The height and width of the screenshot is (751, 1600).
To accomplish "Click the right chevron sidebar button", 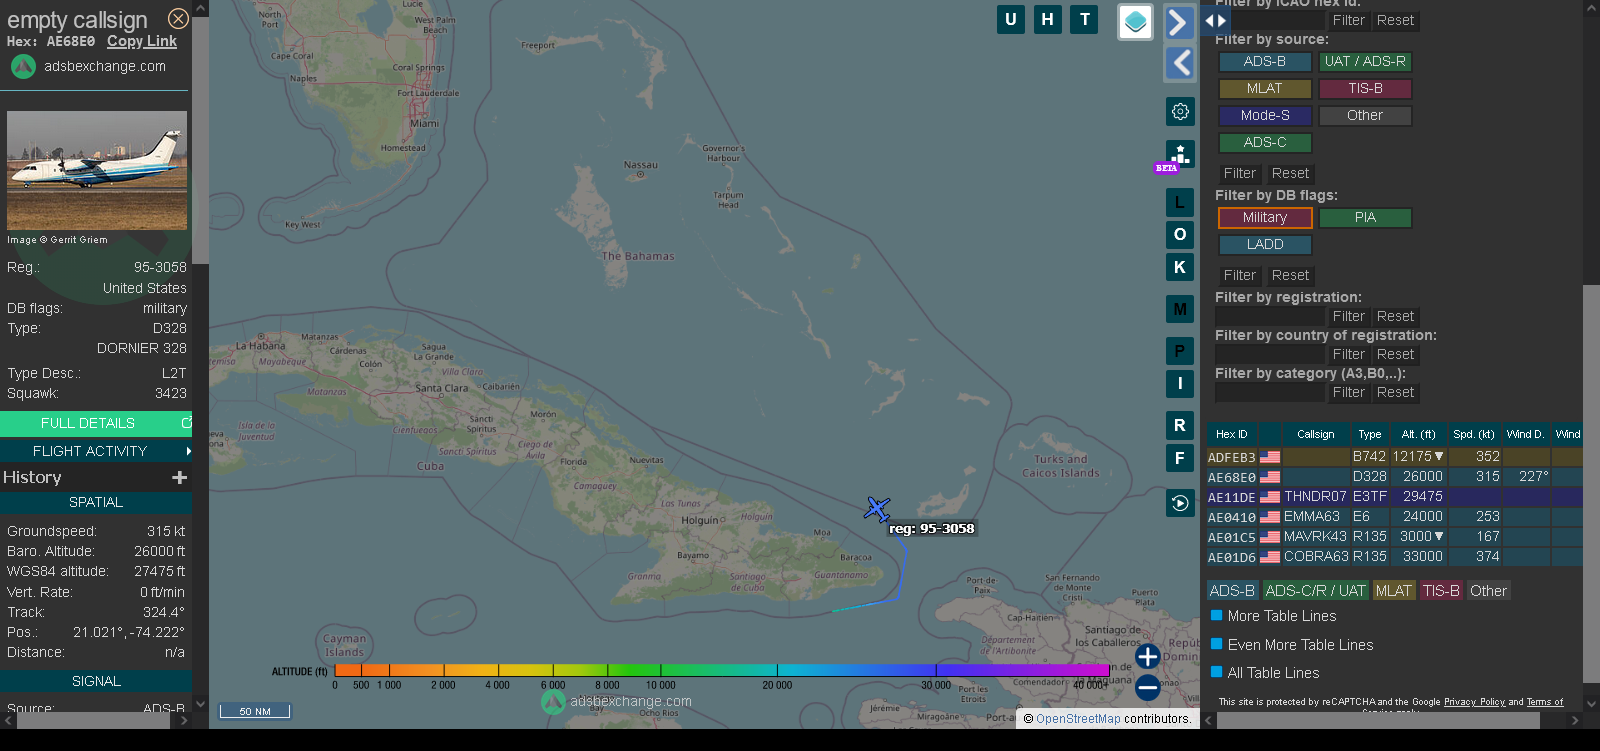I will tap(1180, 22).
